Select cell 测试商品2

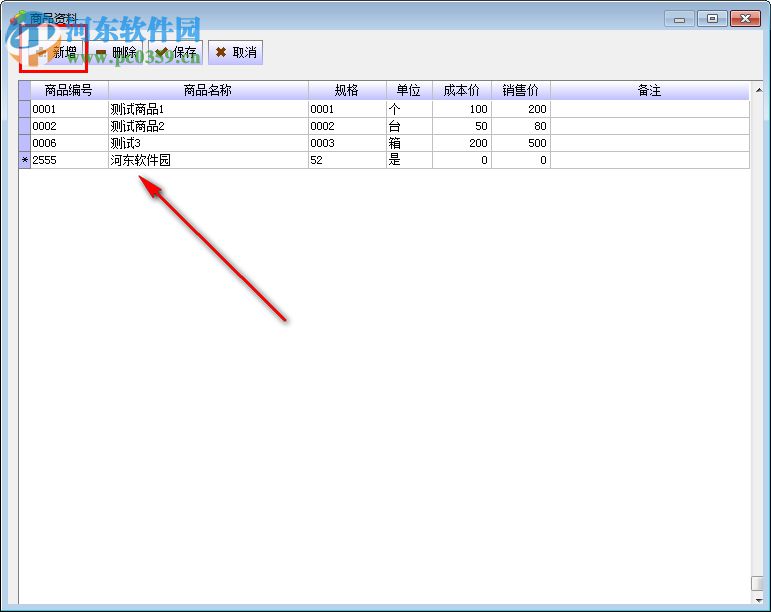tap(208, 126)
